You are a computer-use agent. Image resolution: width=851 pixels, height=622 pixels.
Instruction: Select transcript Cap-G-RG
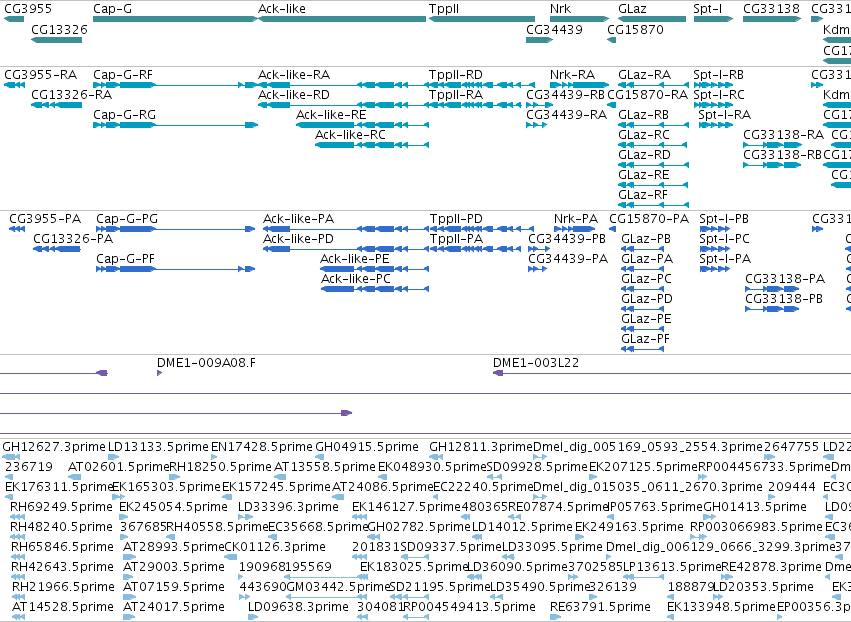tap(124, 115)
